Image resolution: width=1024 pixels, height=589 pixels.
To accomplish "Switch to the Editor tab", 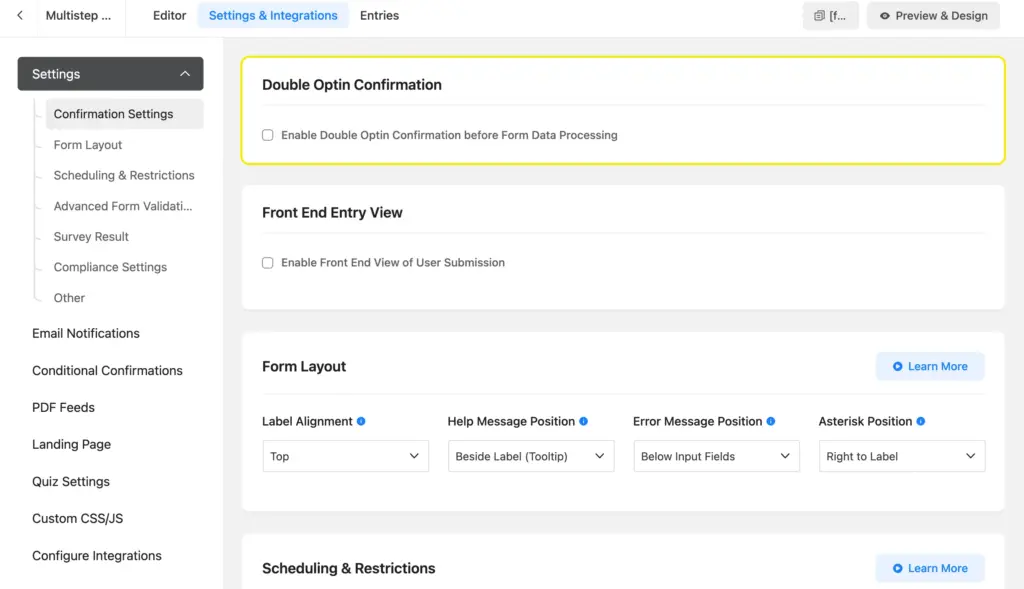I will [x=170, y=16].
